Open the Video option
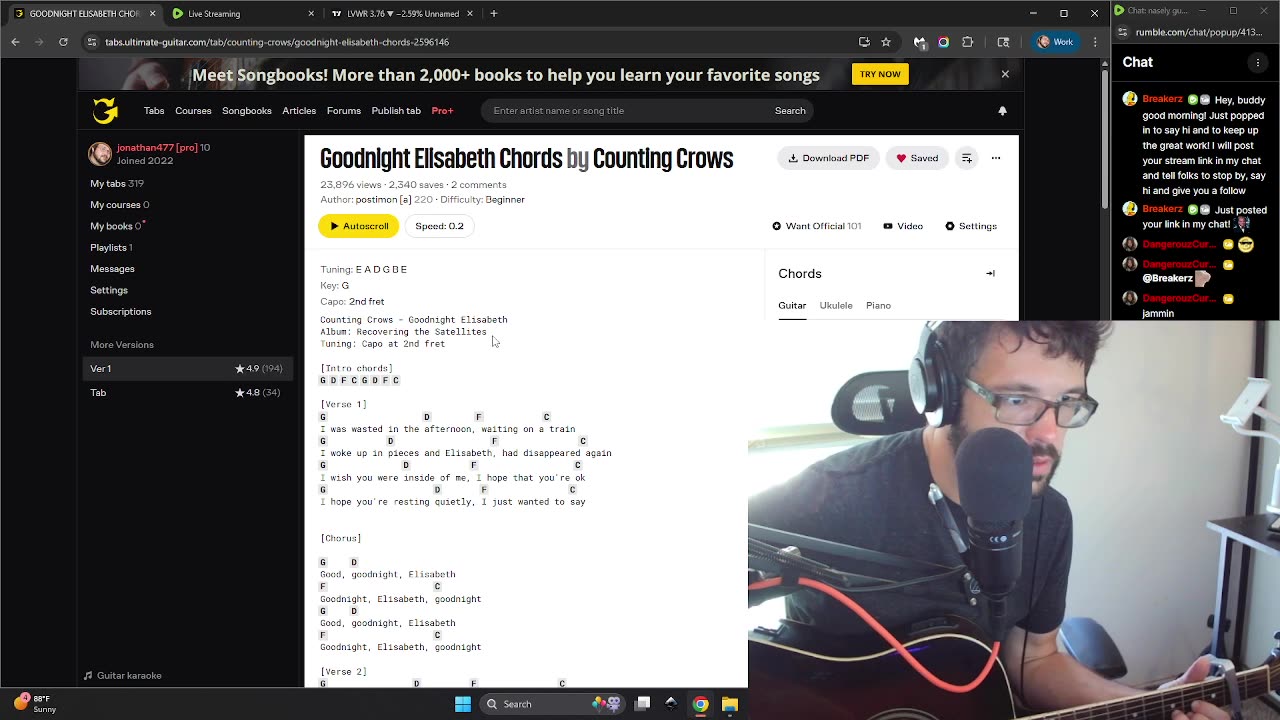This screenshot has width=1280, height=720. (903, 226)
